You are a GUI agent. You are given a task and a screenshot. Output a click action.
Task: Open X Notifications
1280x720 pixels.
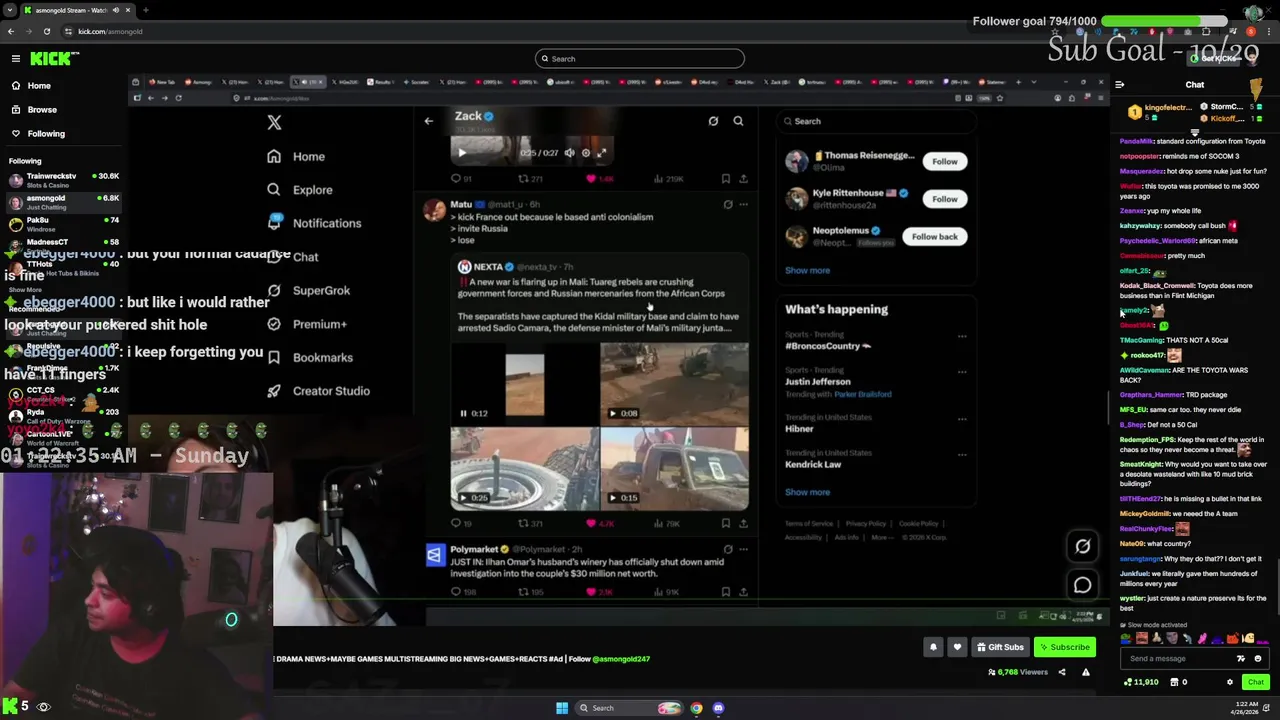tap(315, 223)
